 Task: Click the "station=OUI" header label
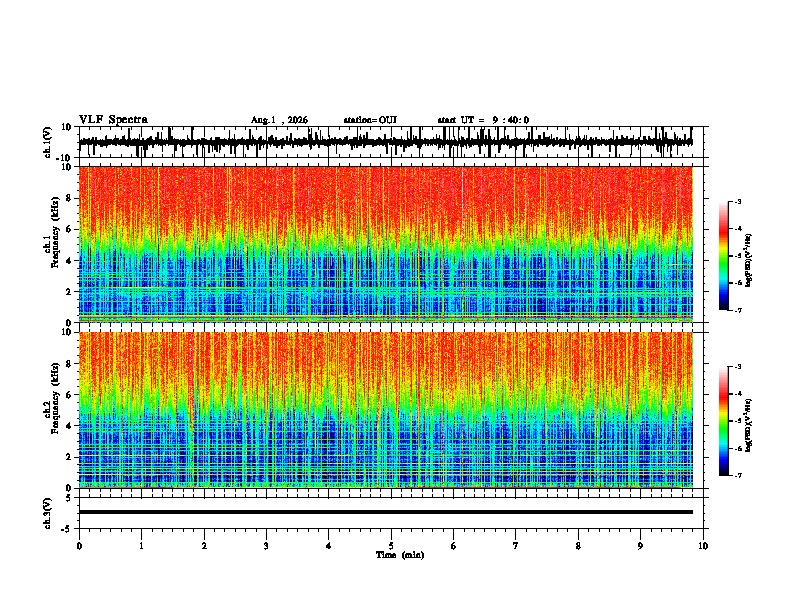tap(370, 120)
